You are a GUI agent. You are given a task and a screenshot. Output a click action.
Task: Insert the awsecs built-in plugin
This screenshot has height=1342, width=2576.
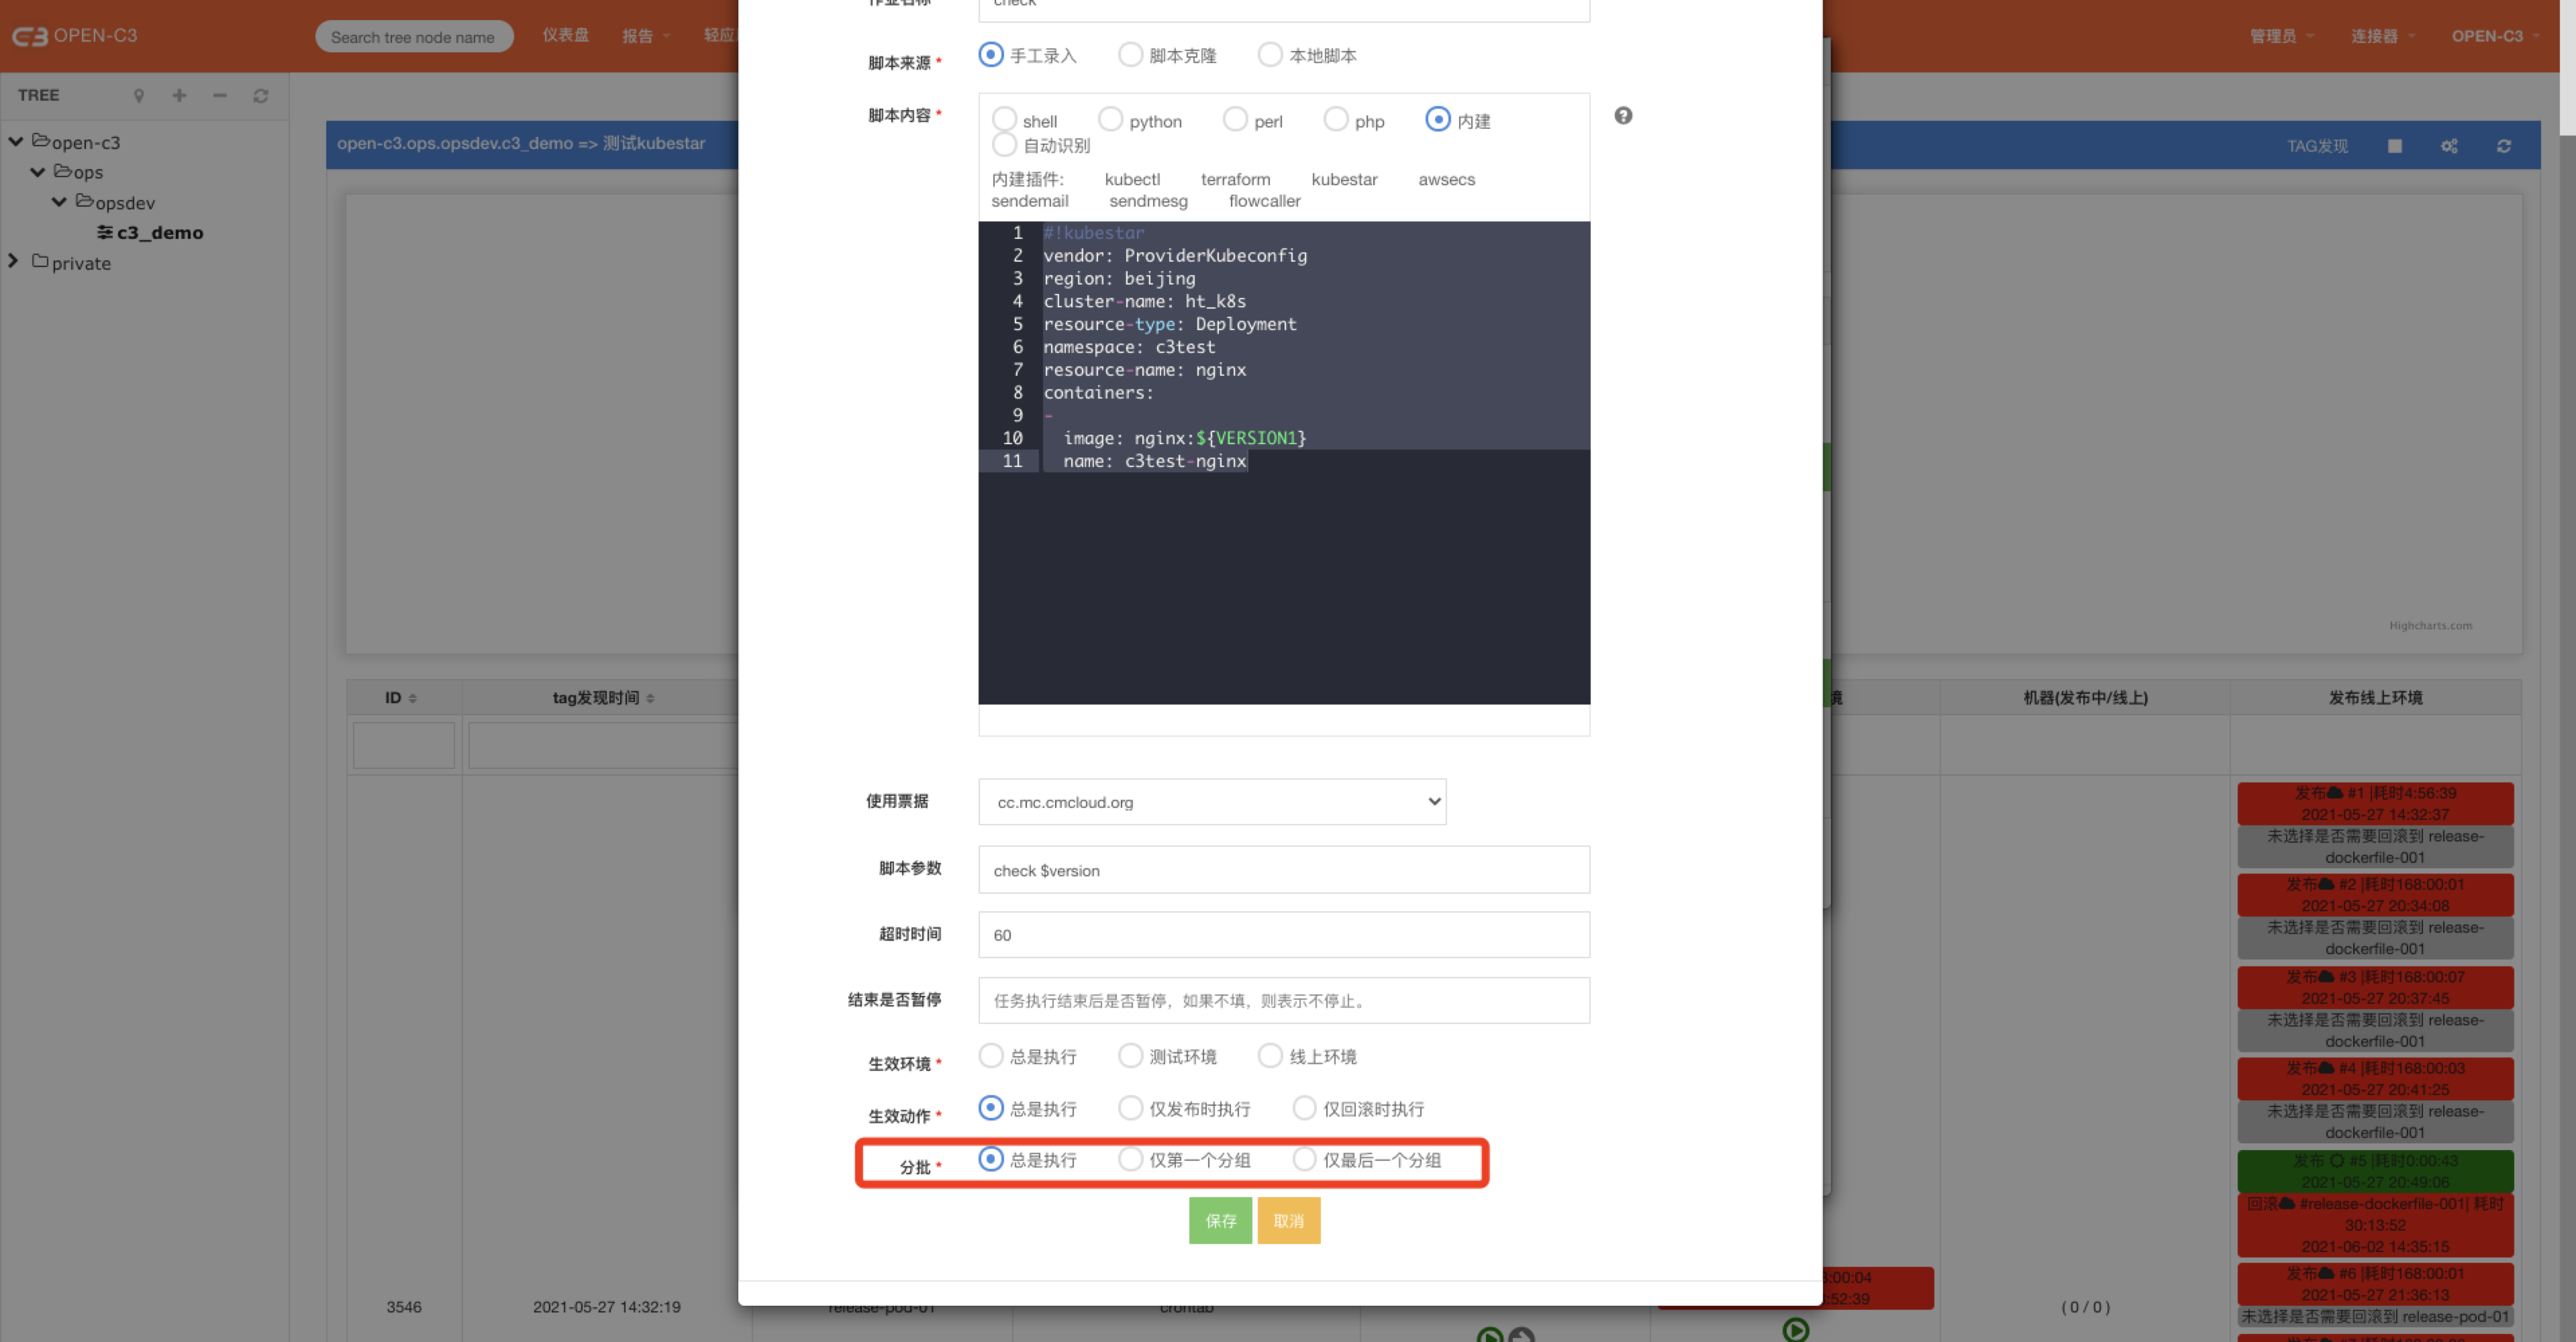coord(1446,180)
